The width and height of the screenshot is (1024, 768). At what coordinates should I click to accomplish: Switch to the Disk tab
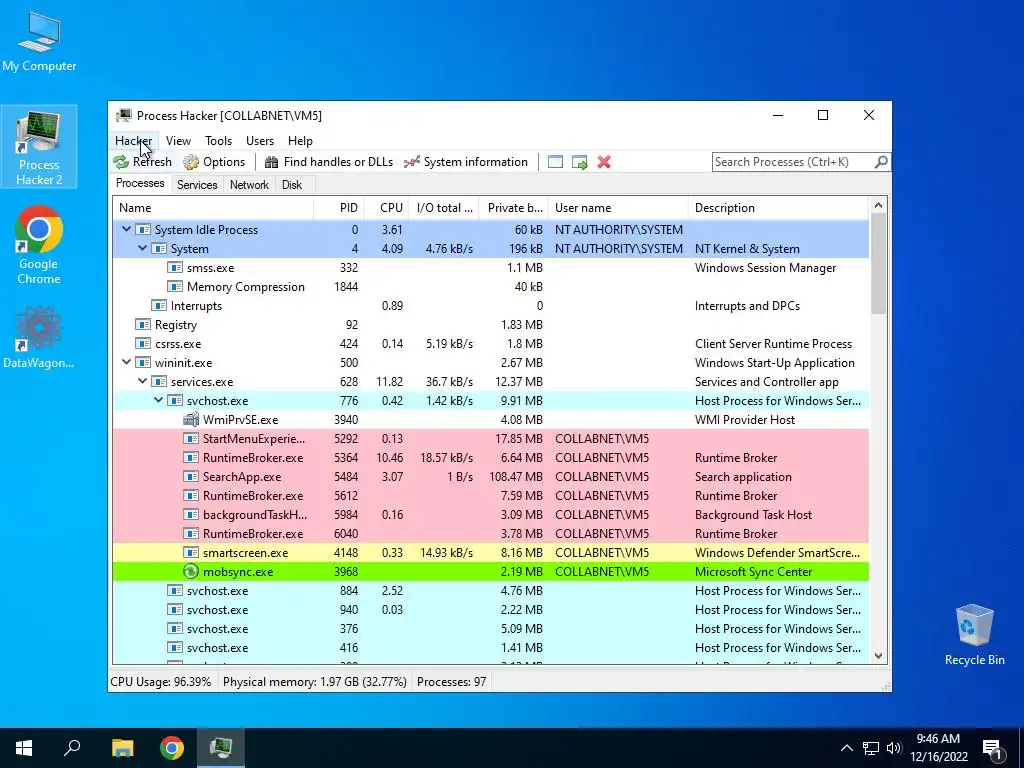pyautogui.click(x=292, y=185)
